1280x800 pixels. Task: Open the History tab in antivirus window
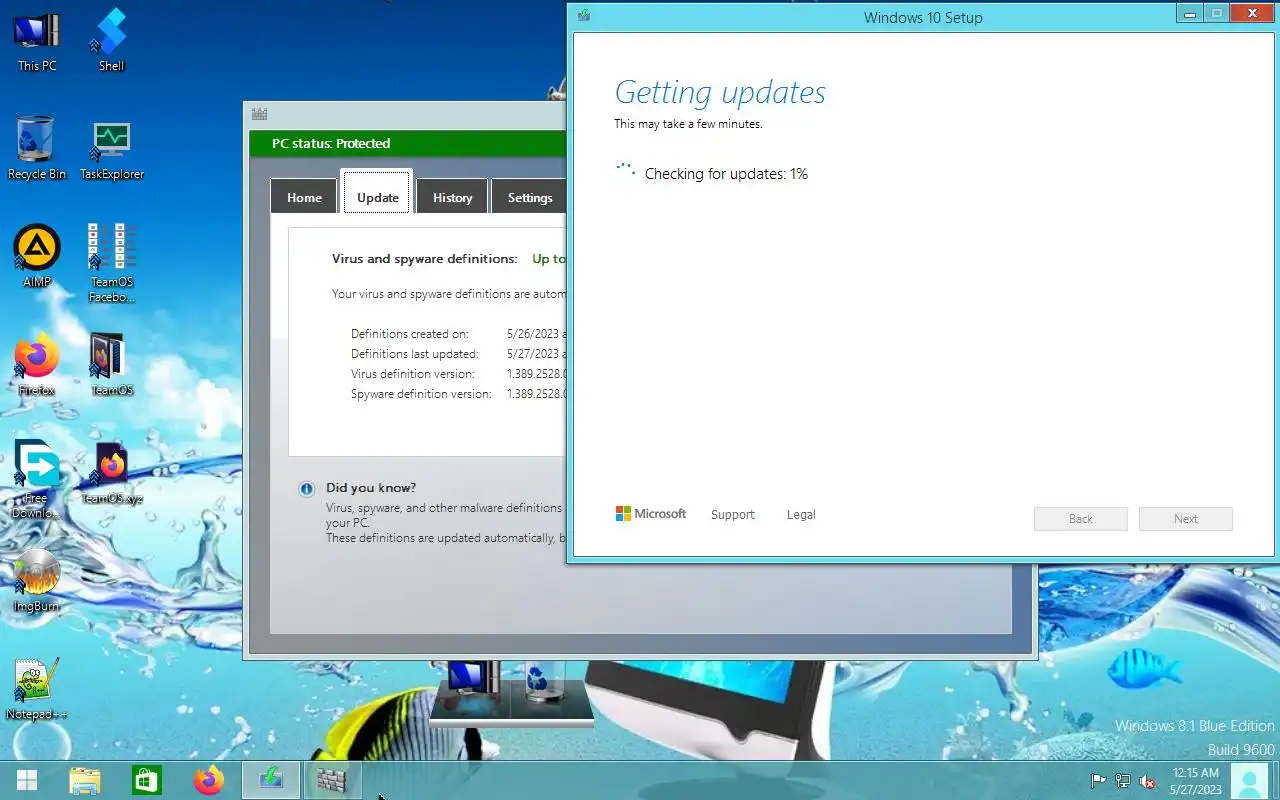(452, 197)
